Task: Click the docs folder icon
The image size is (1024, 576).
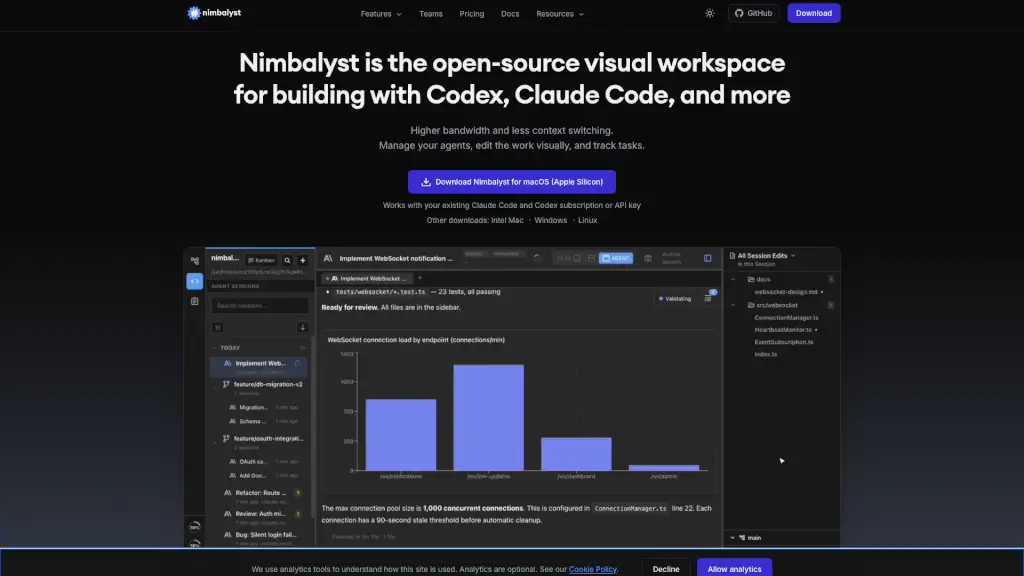Action: click(750, 279)
